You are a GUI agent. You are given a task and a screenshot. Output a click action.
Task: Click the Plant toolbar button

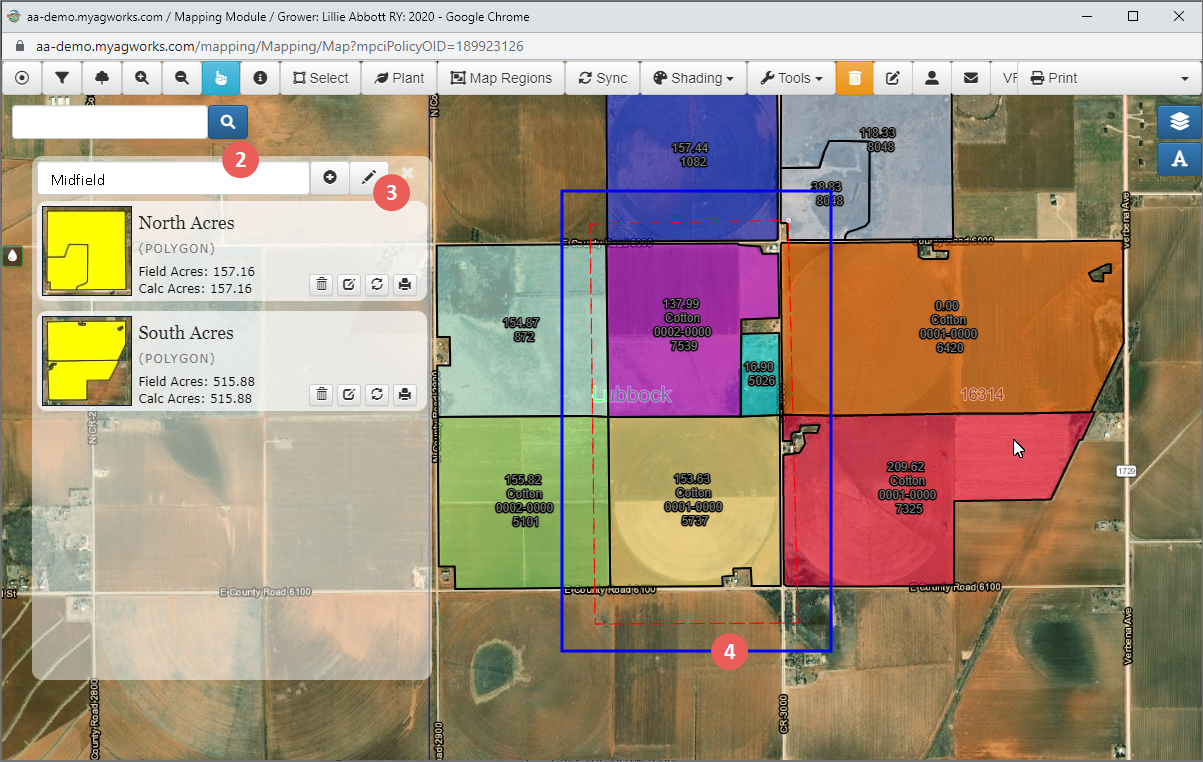pos(399,78)
